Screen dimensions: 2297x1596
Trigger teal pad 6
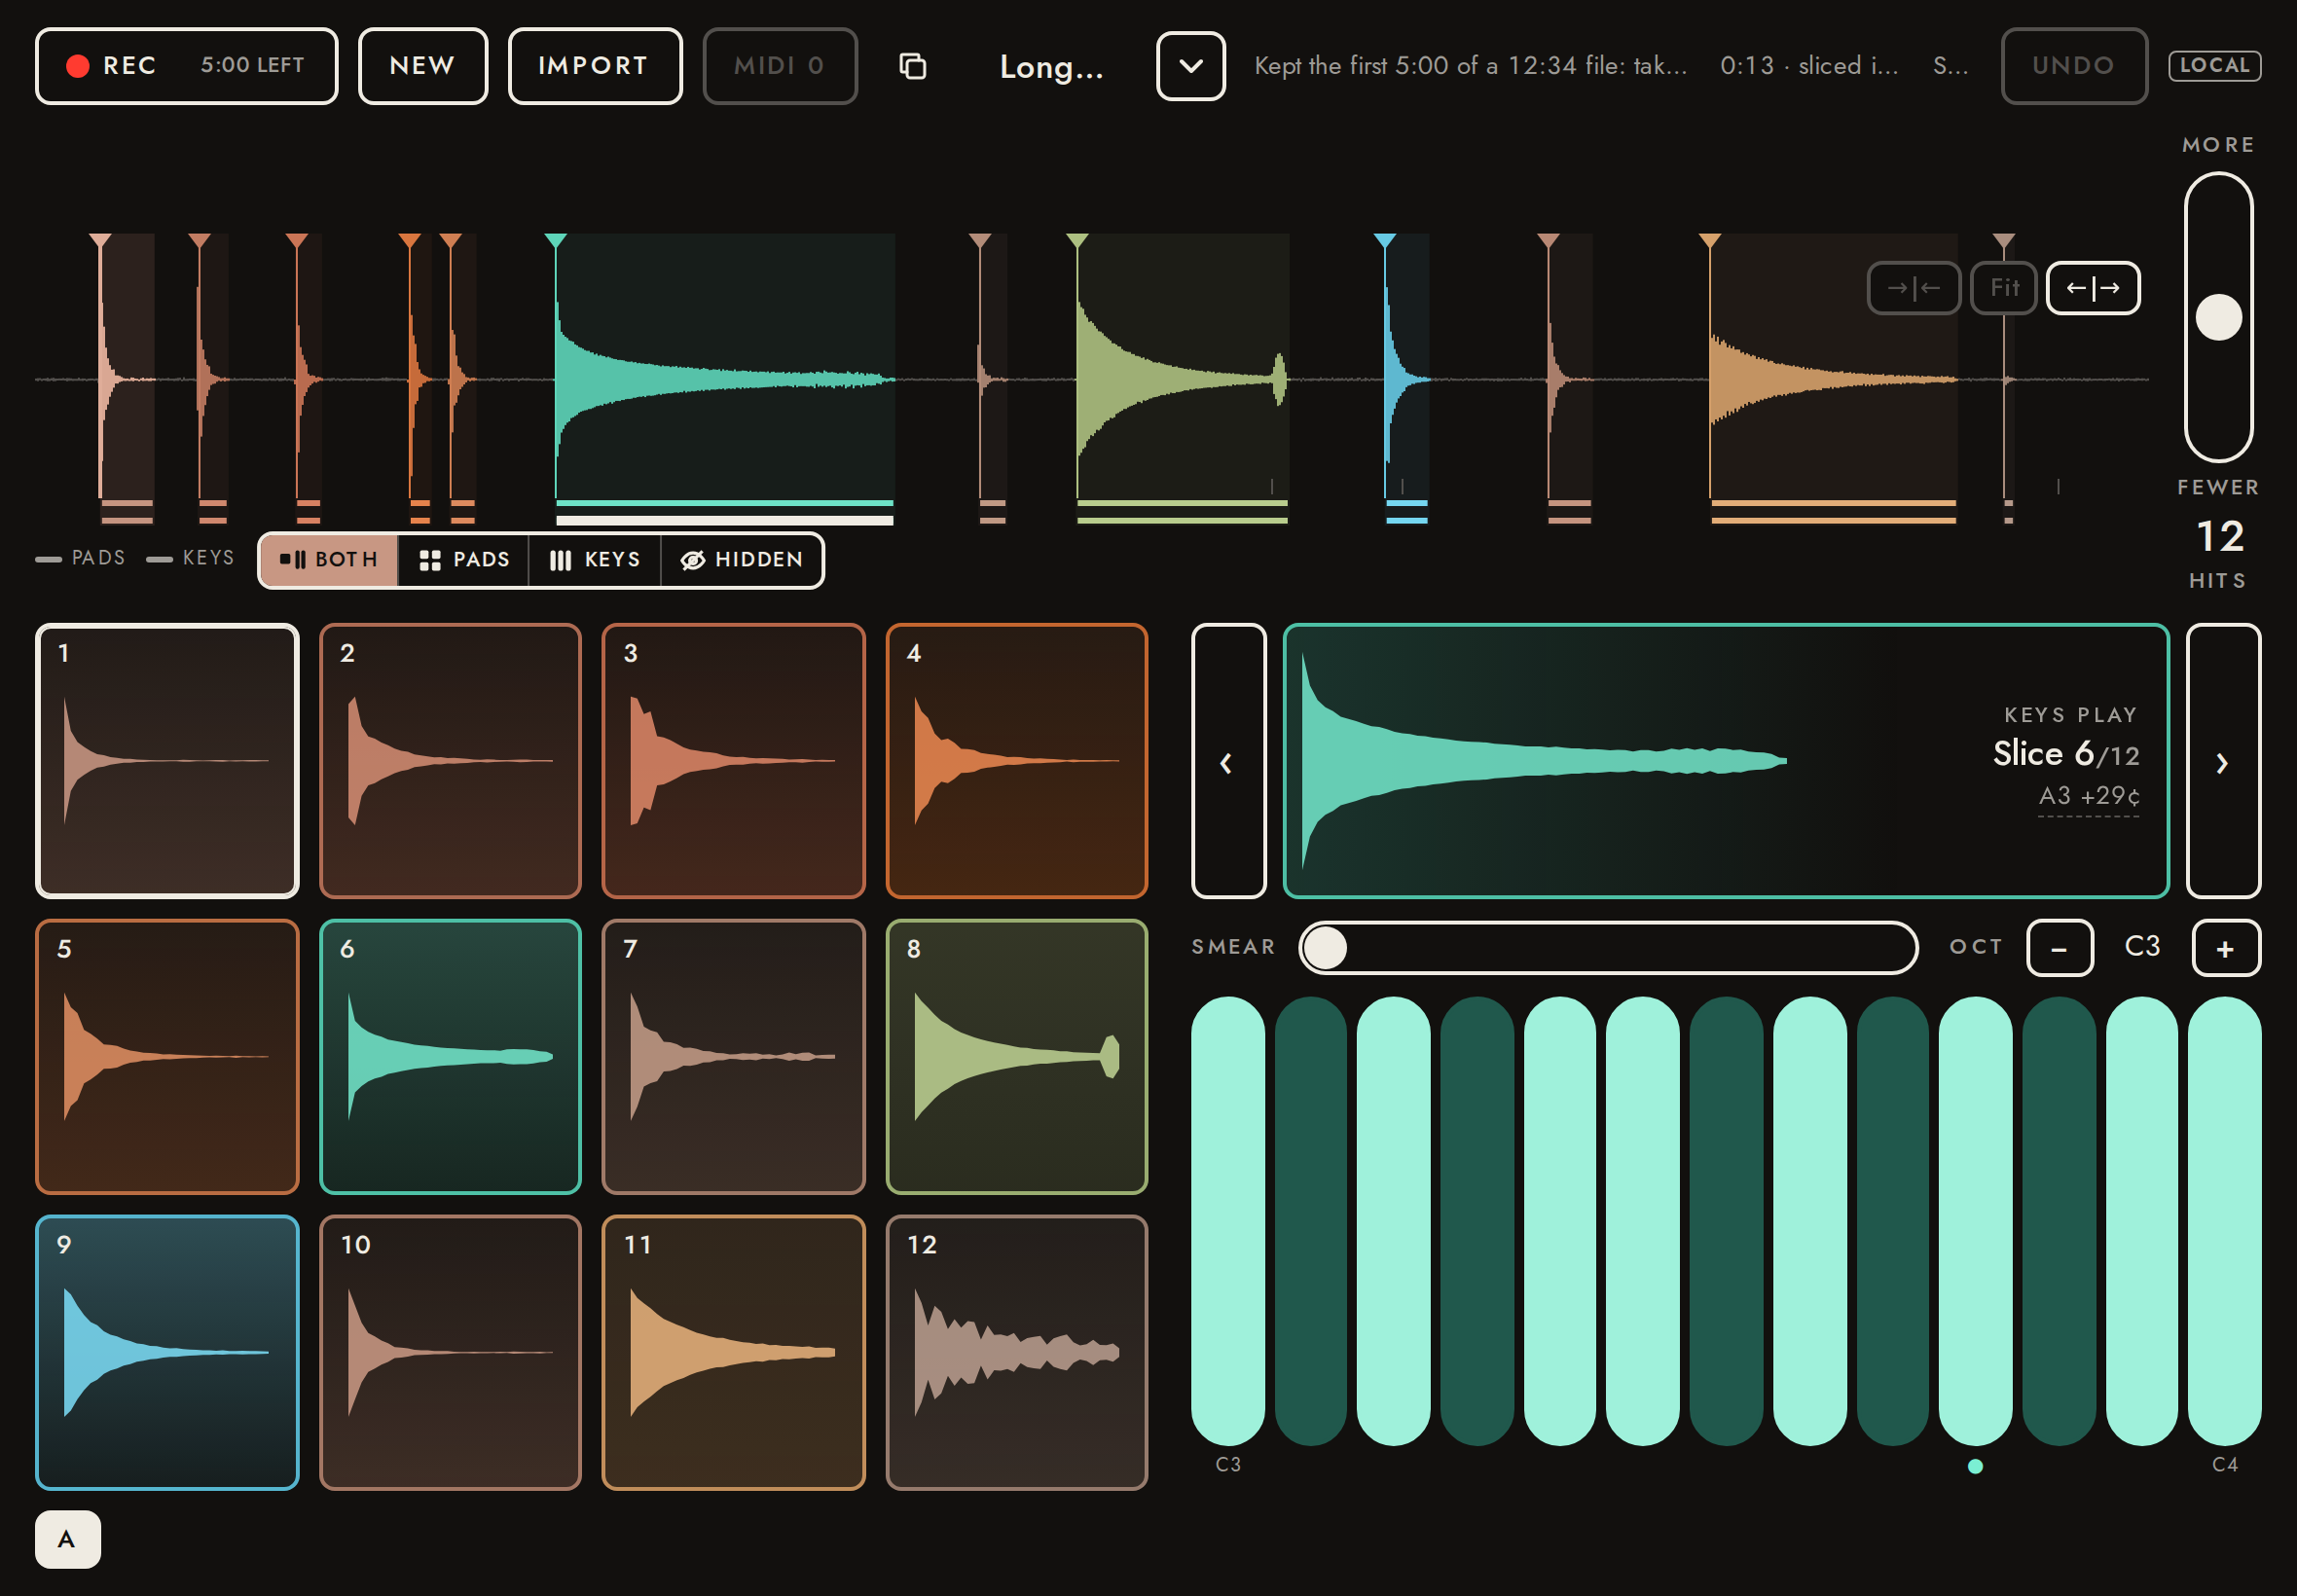click(450, 1057)
